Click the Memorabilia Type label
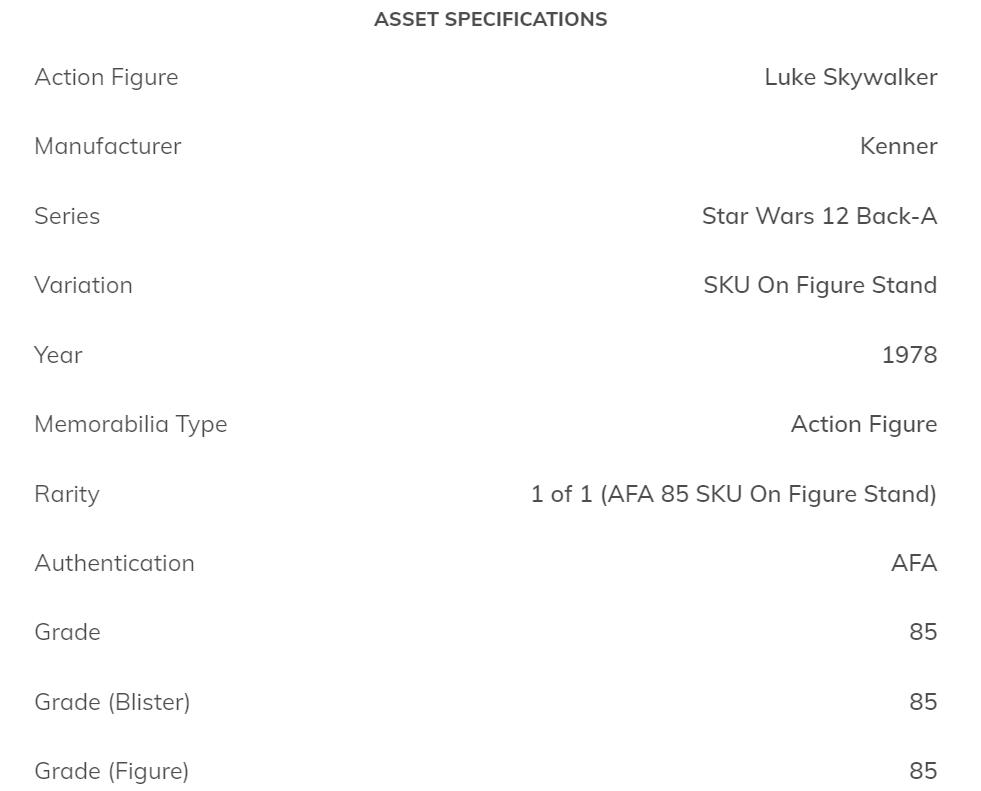The width and height of the screenshot is (981, 791). point(130,424)
